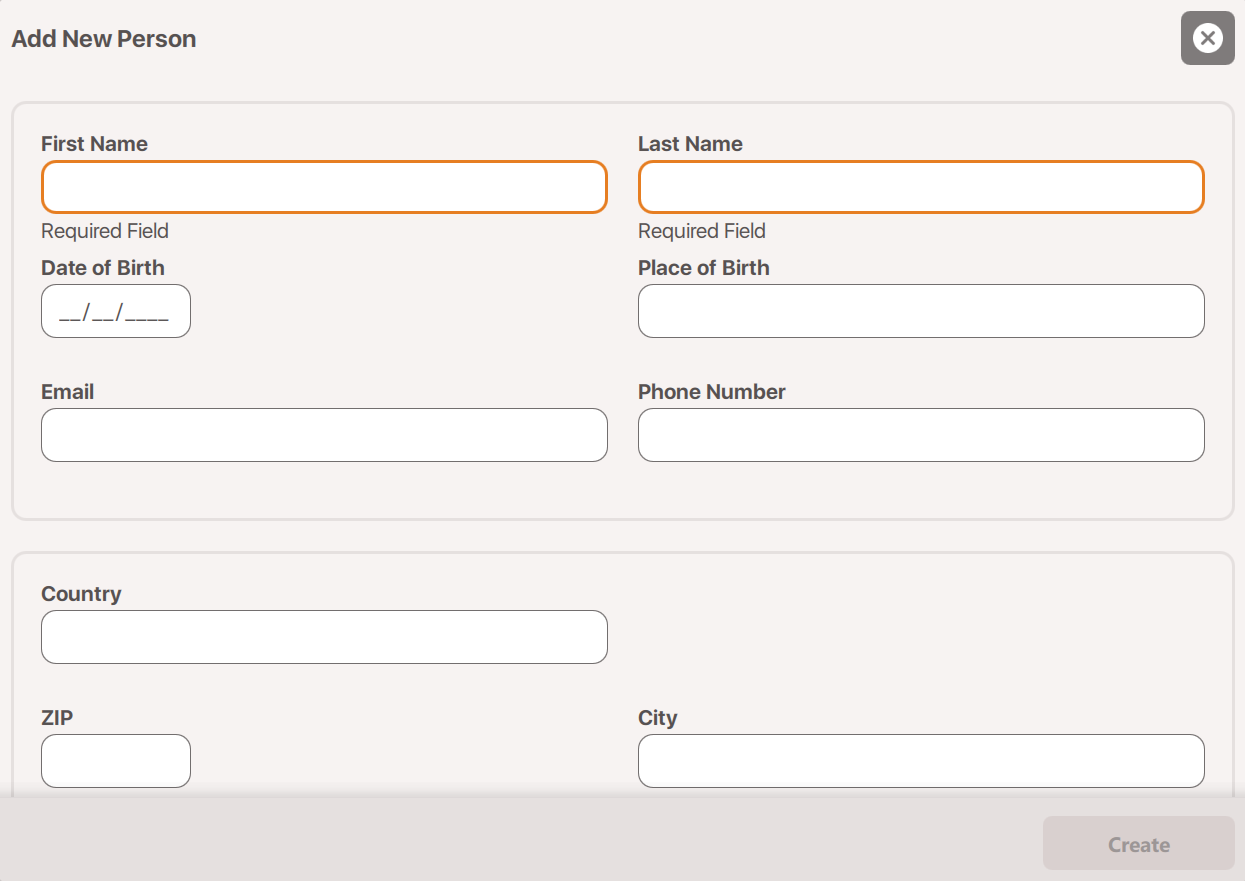The width and height of the screenshot is (1245, 881).
Task: Click the Phone Number label
Action: (712, 392)
